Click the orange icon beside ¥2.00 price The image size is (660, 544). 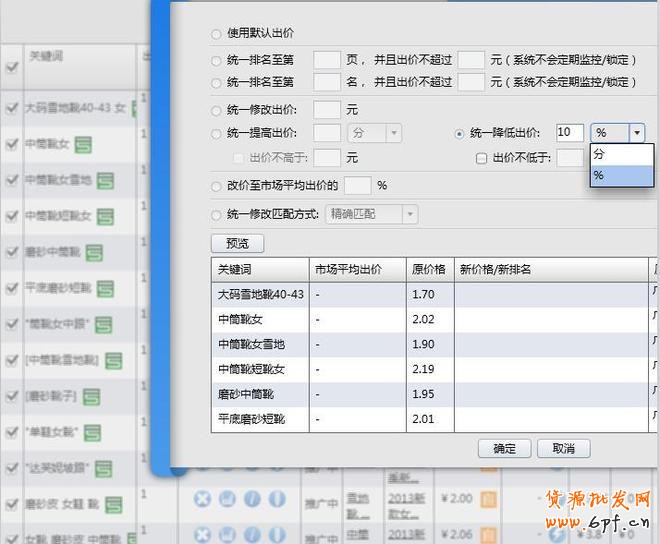pyautogui.click(x=490, y=498)
